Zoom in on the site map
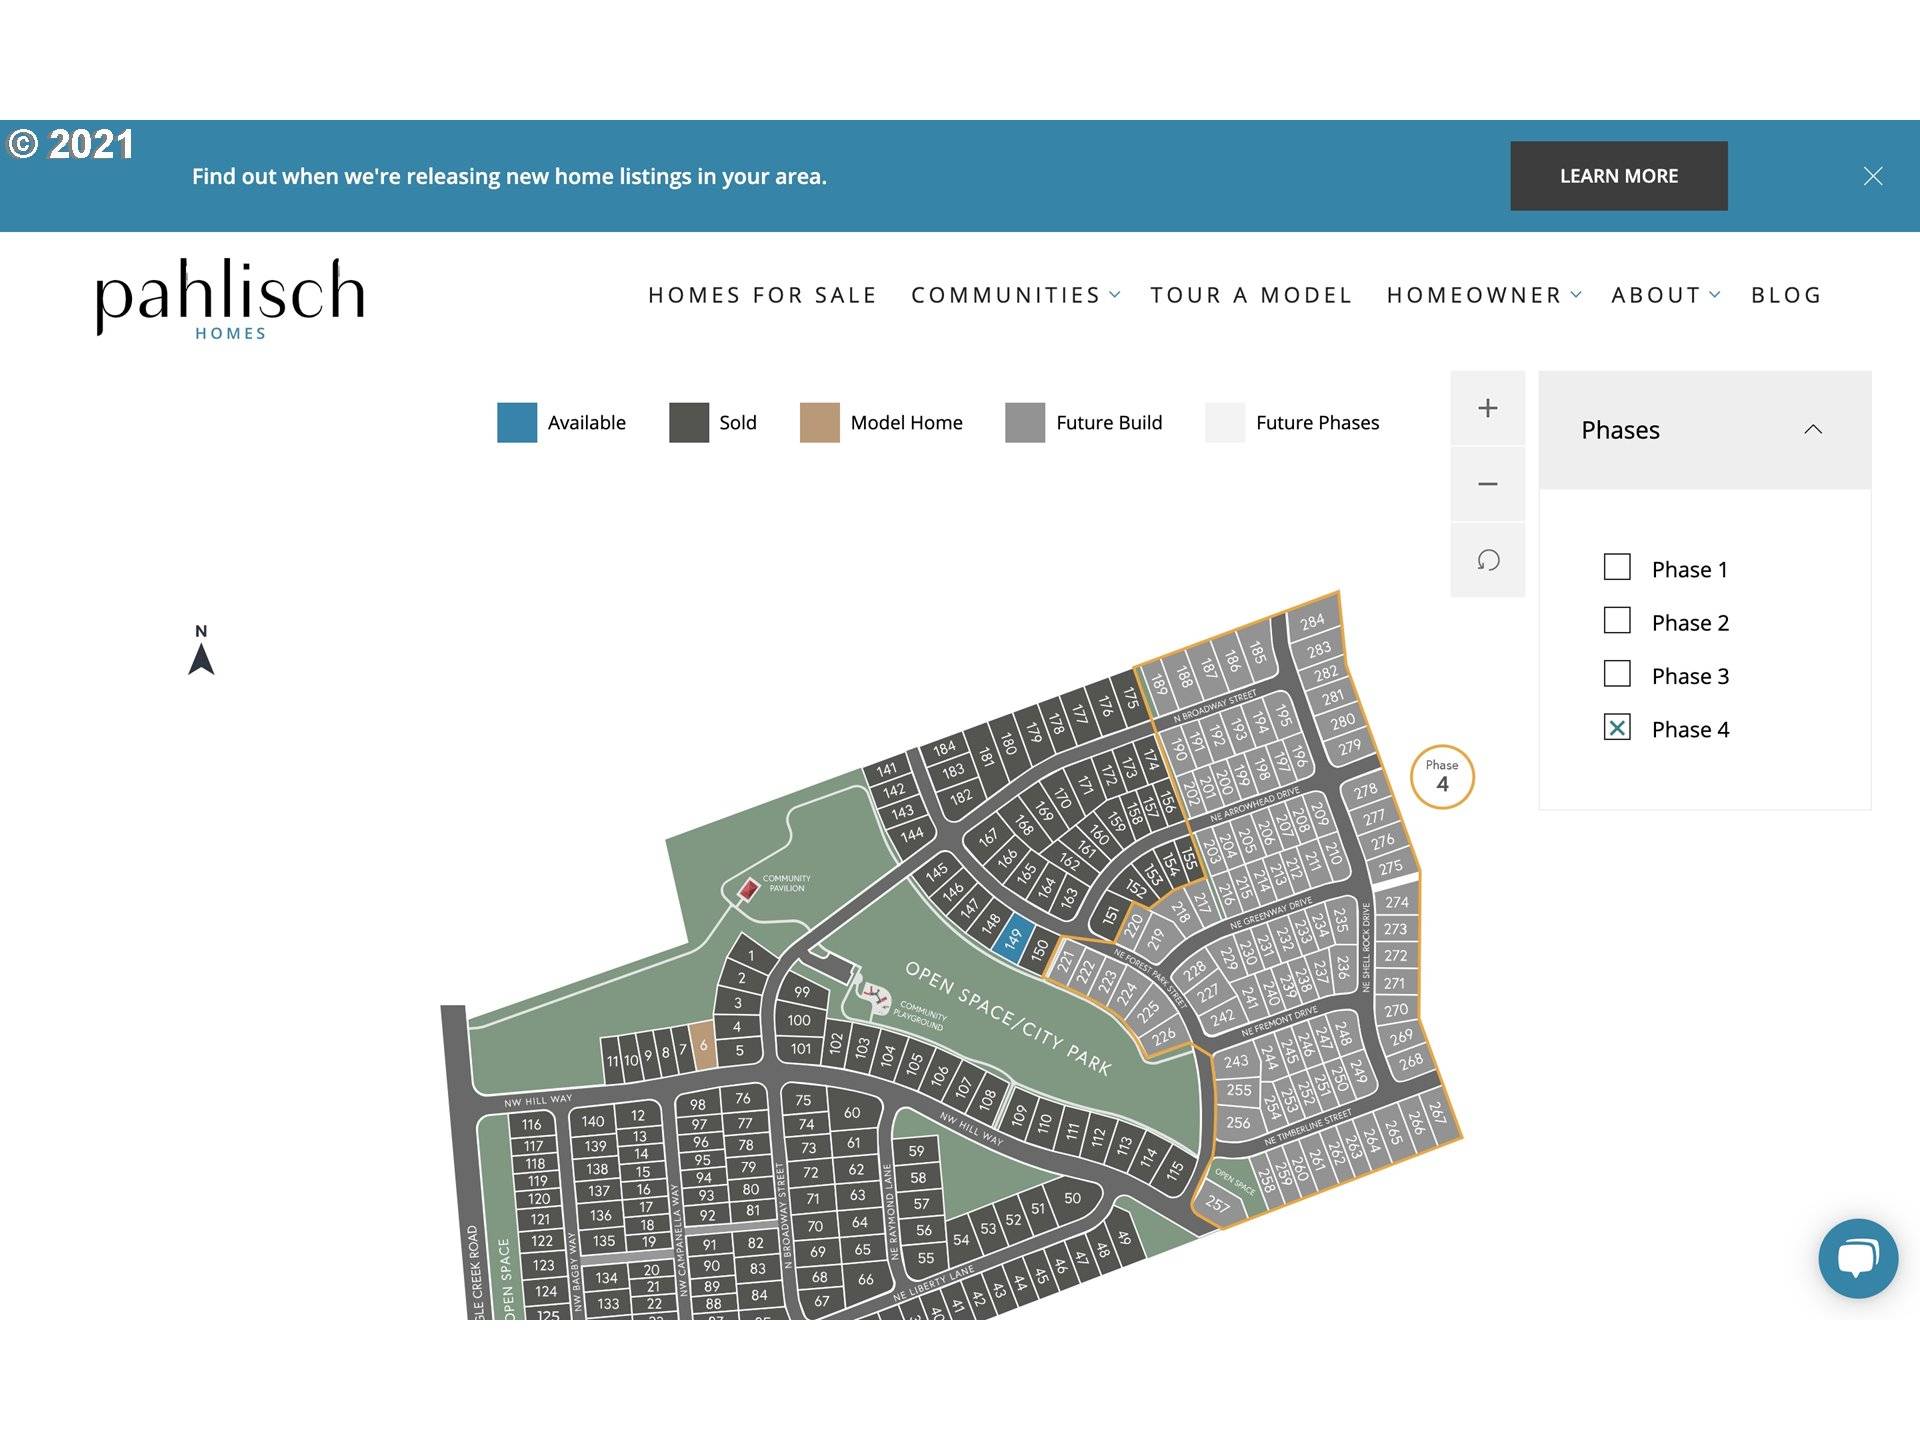 pos(1487,408)
